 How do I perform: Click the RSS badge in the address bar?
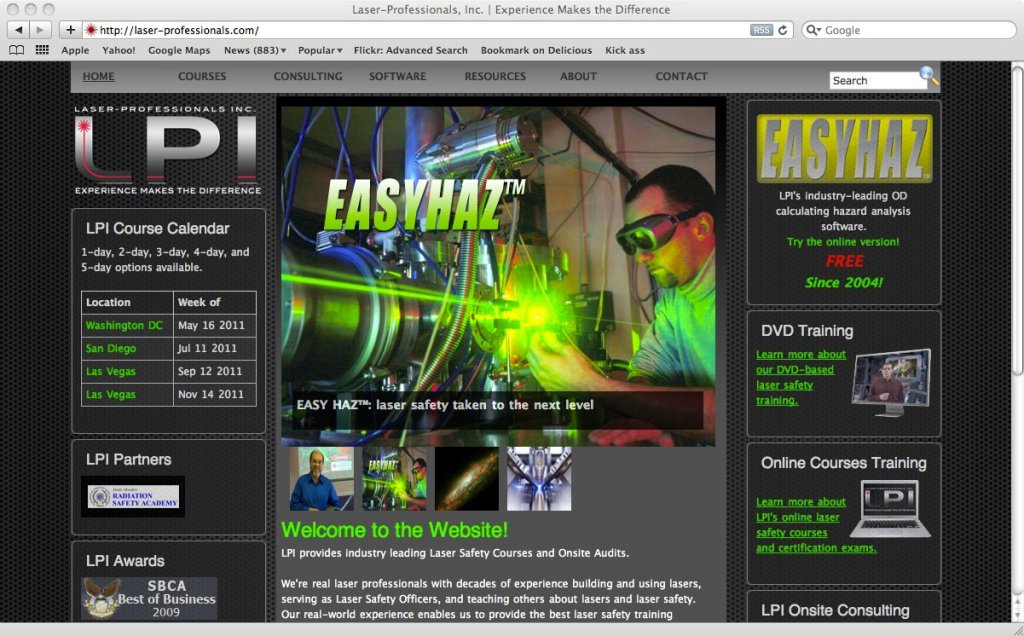(x=761, y=30)
